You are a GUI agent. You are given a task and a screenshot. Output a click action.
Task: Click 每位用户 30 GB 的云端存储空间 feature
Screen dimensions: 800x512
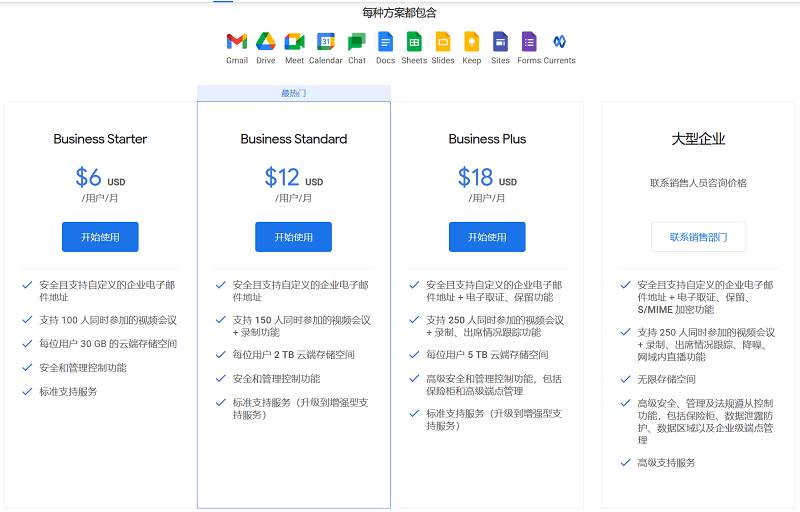coord(108,344)
